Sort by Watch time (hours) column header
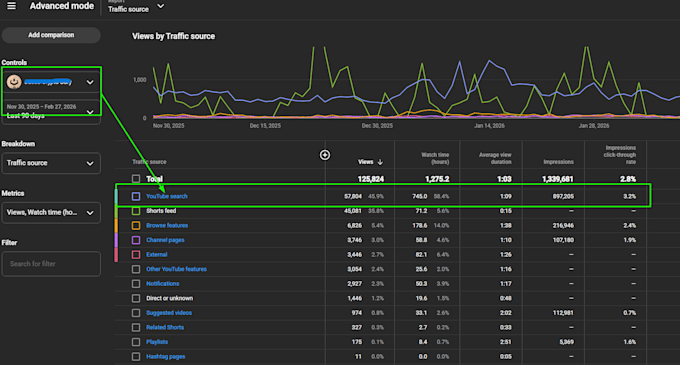This screenshot has width=680, height=365. [435, 158]
